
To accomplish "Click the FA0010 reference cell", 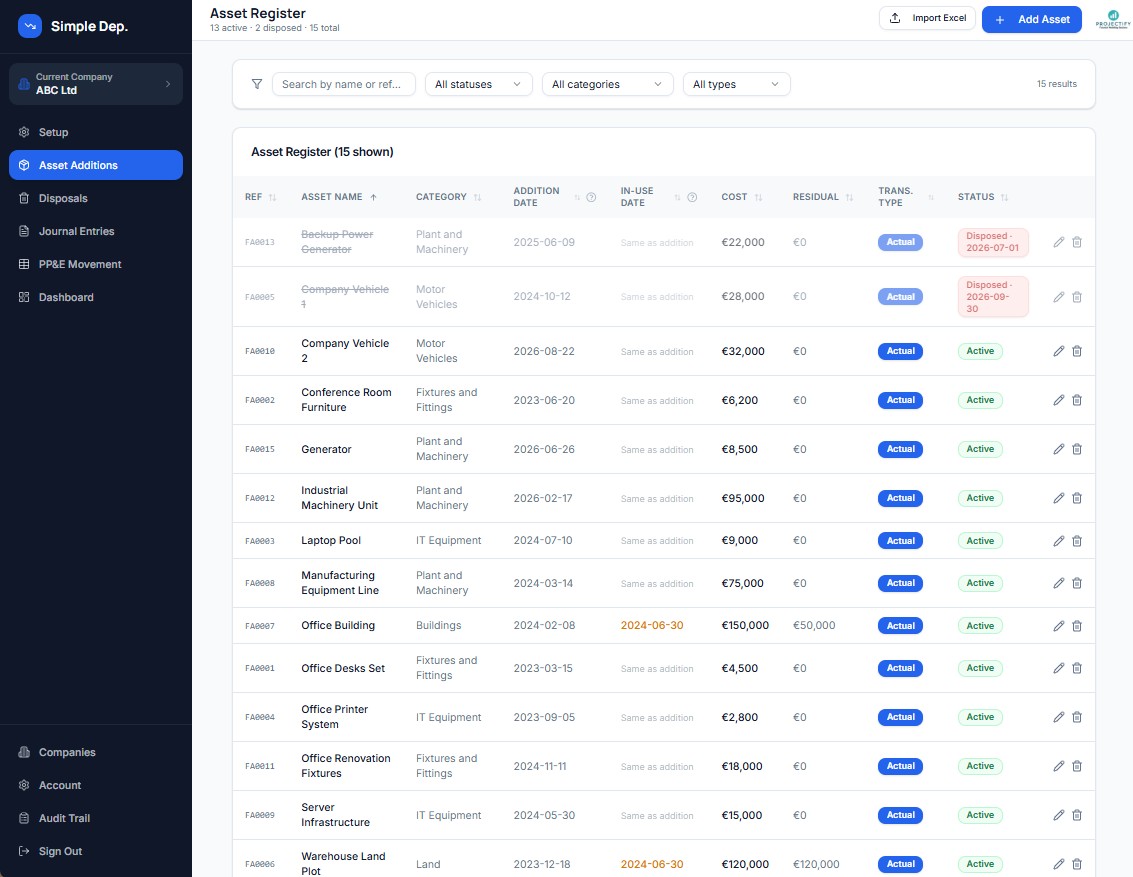I will pos(260,351).
